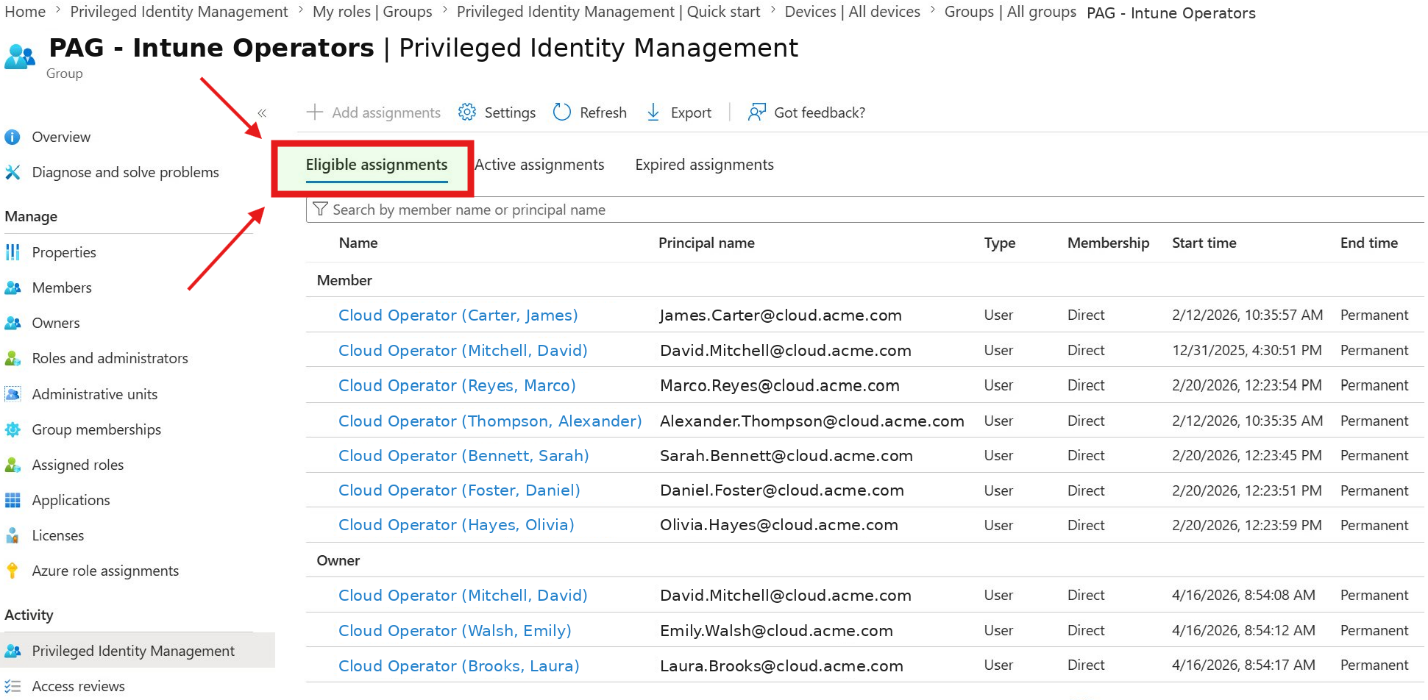Open Cloud Operator (Hayes, Olivia) link
1428x700 pixels.
(456, 525)
